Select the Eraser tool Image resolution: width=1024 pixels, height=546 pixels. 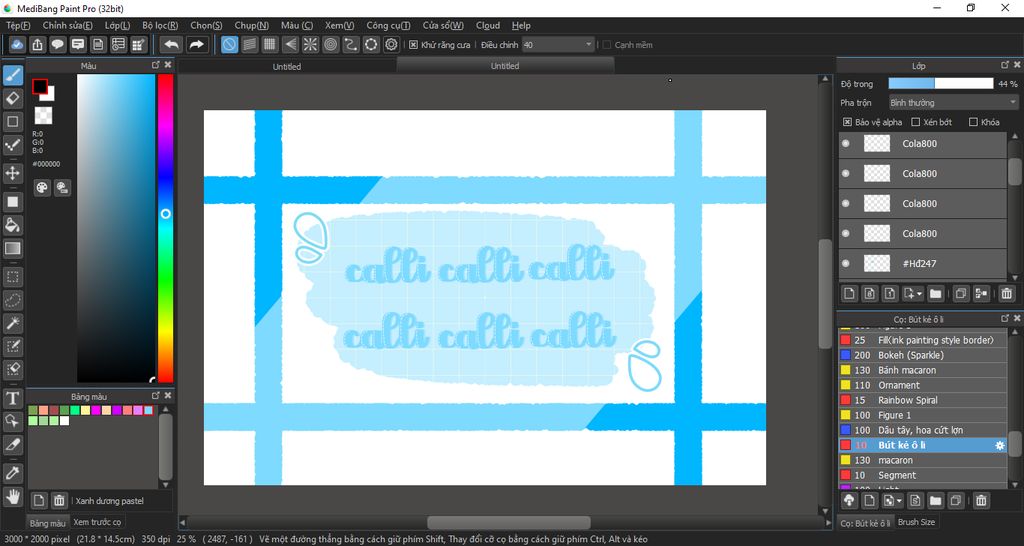pyautogui.click(x=12, y=99)
